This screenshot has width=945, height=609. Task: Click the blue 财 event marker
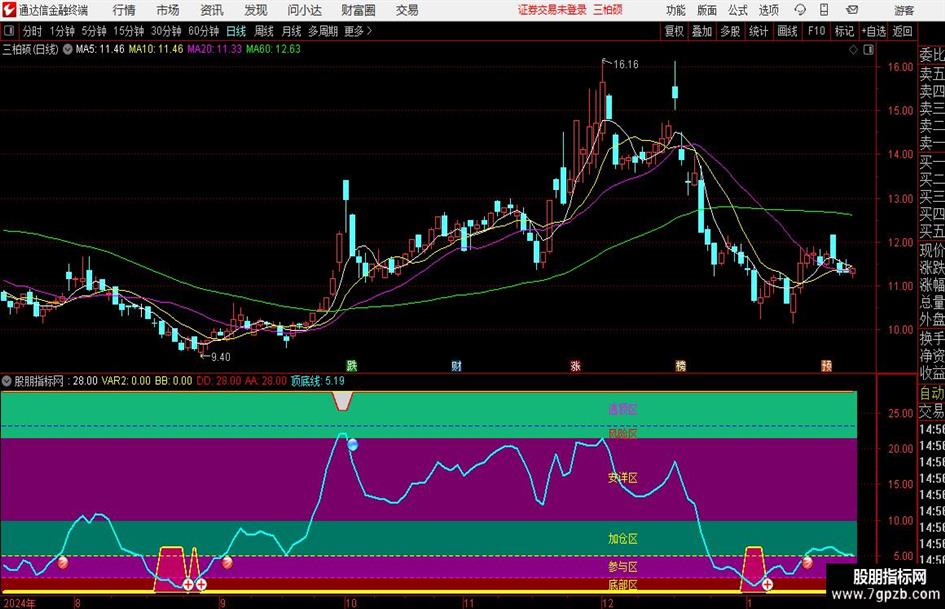(x=456, y=365)
